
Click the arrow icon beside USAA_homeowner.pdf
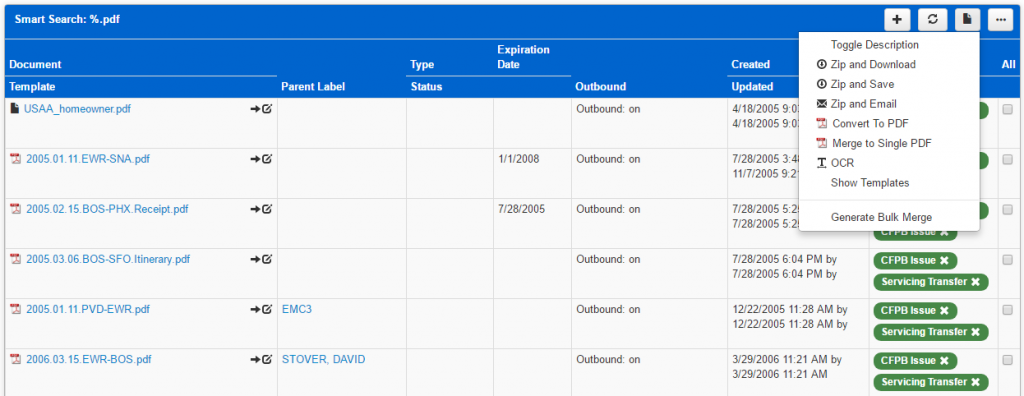[x=255, y=109]
